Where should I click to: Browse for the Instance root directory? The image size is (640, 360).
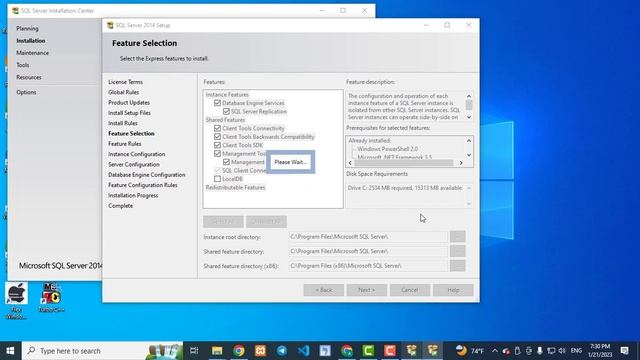pos(458,237)
